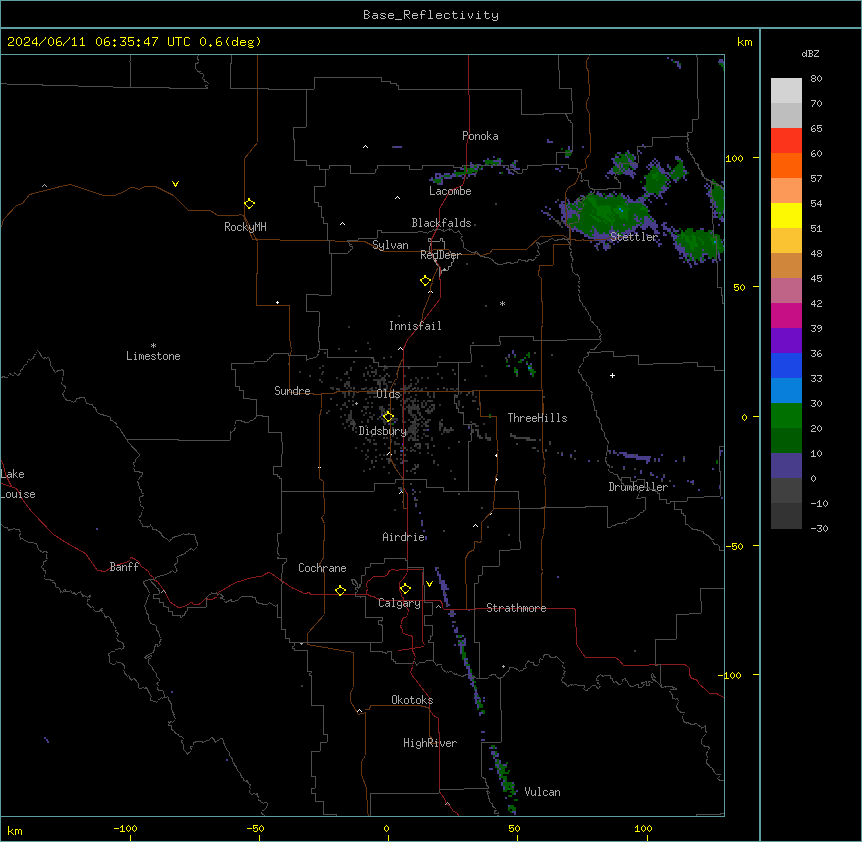The width and height of the screenshot is (862, 842).
Task: Click the Base_Reflectivity title
Action: 431,15
